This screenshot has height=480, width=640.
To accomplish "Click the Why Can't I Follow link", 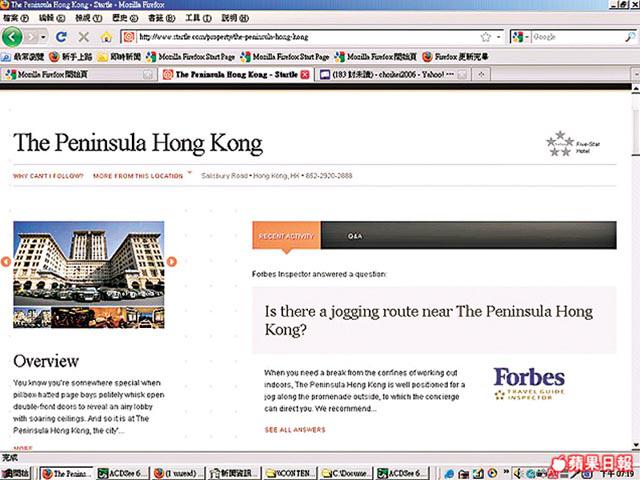I will coord(48,176).
